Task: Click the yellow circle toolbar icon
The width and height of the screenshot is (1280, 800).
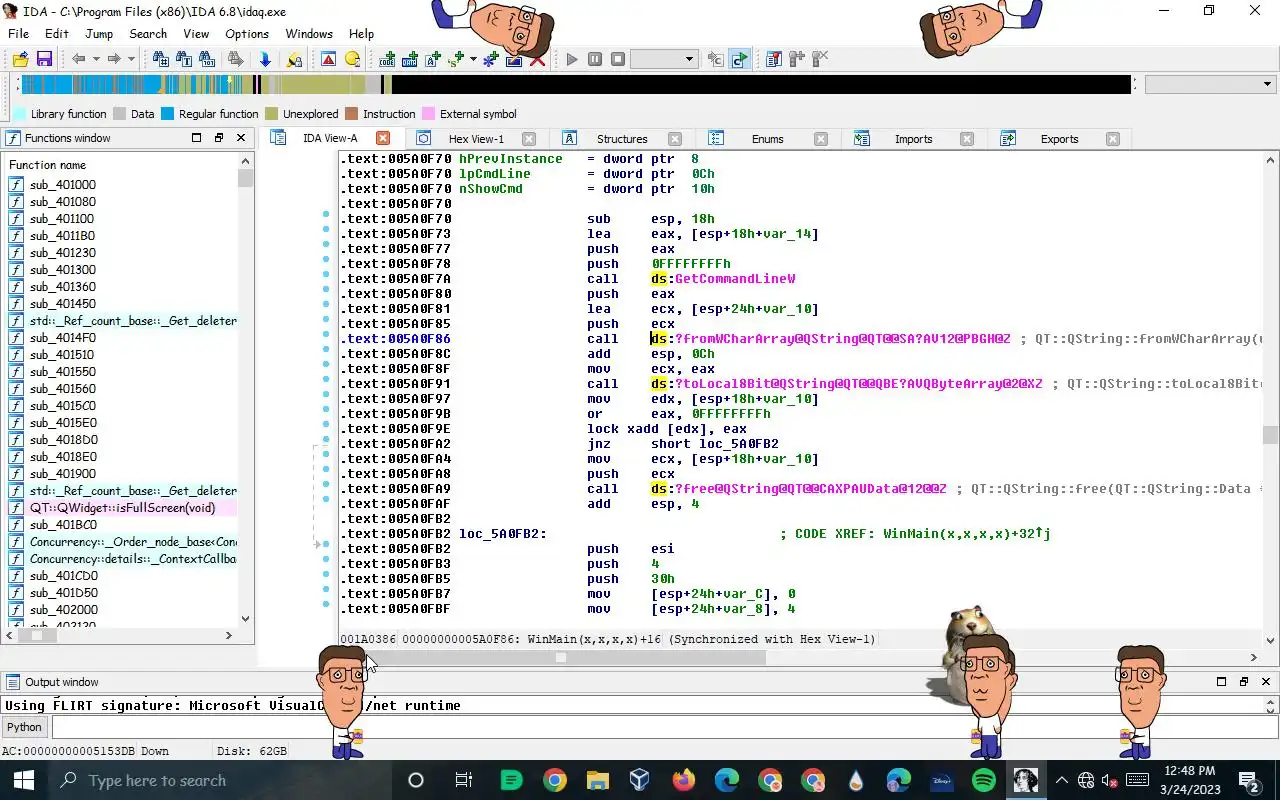Action: [352, 59]
